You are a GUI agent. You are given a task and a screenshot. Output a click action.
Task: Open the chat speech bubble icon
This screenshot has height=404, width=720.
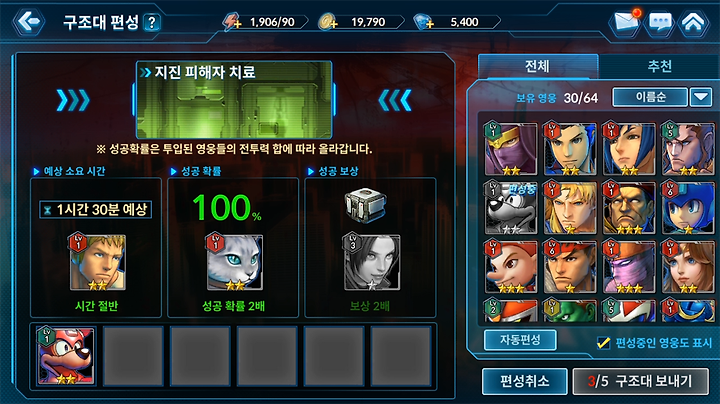coord(660,22)
